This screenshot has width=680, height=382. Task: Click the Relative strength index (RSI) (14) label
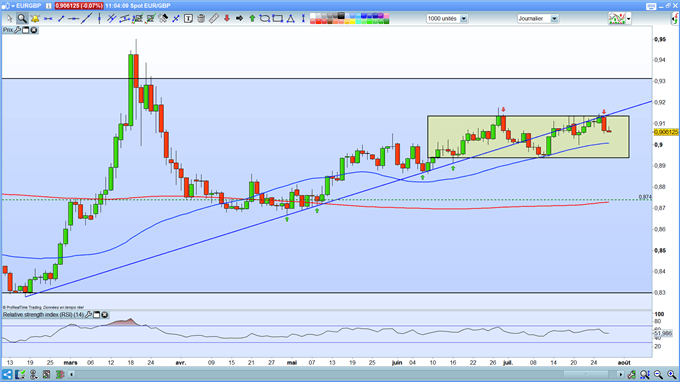[x=43, y=314]
